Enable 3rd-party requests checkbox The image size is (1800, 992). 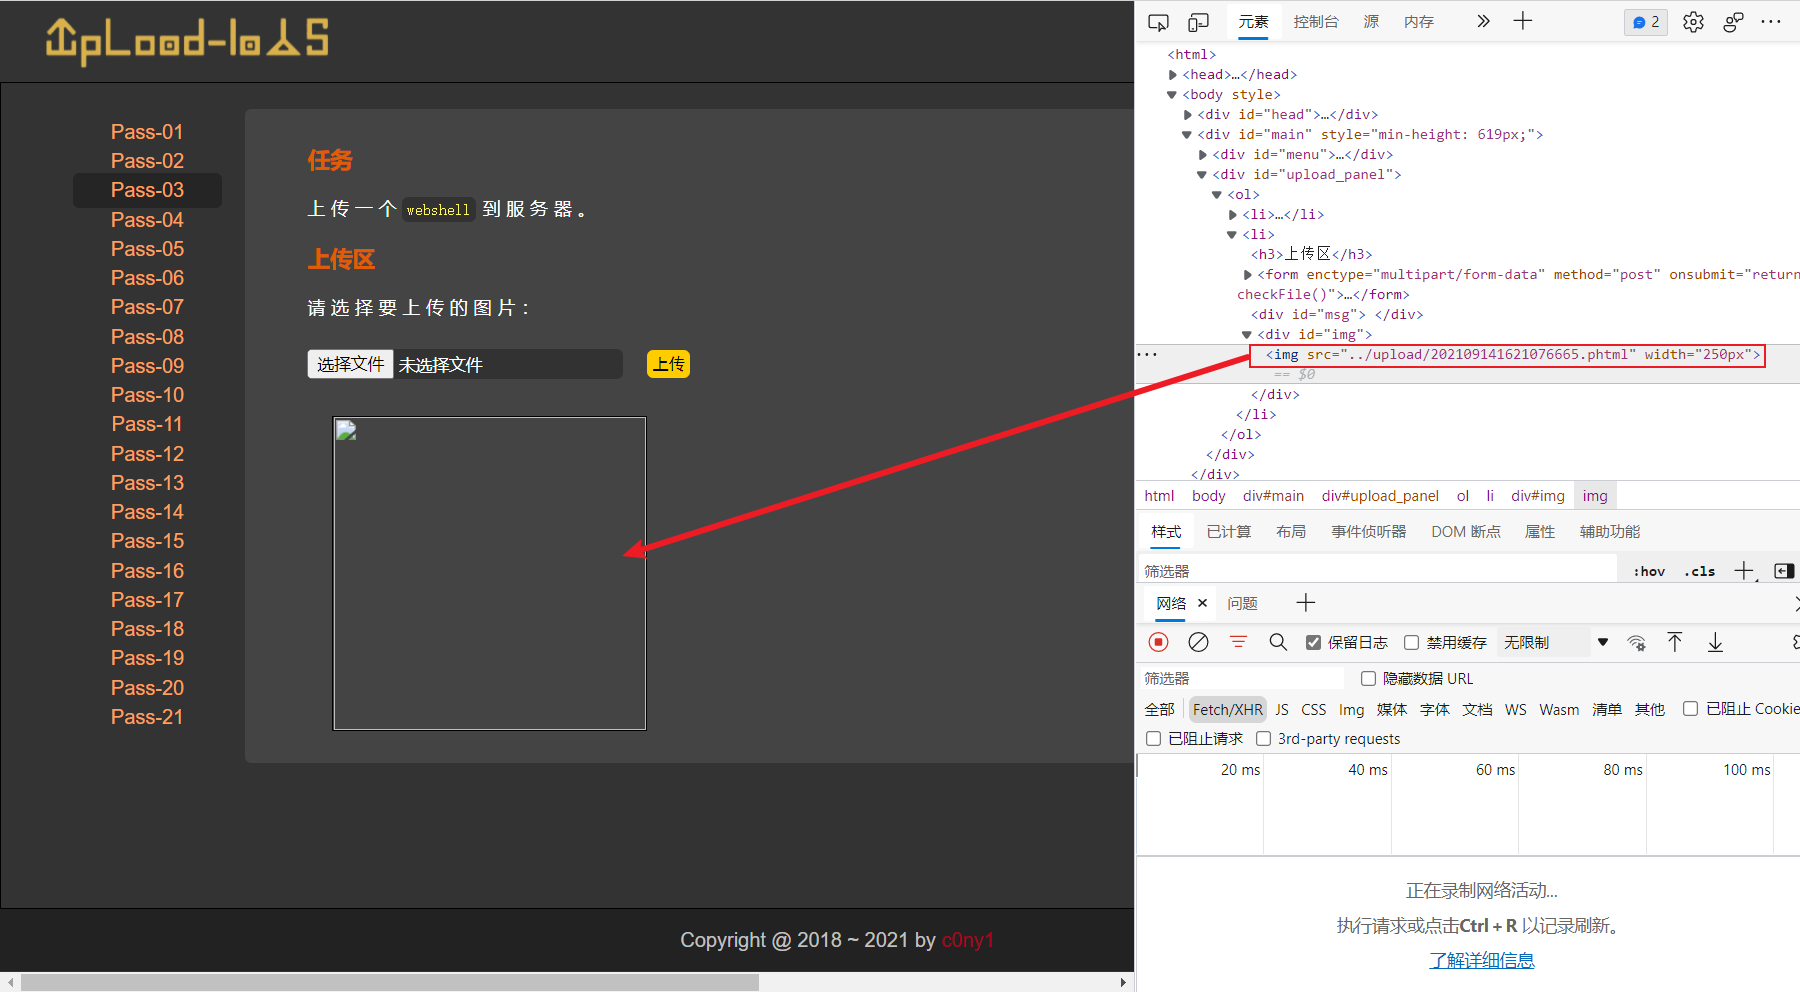coord(1264,738)
